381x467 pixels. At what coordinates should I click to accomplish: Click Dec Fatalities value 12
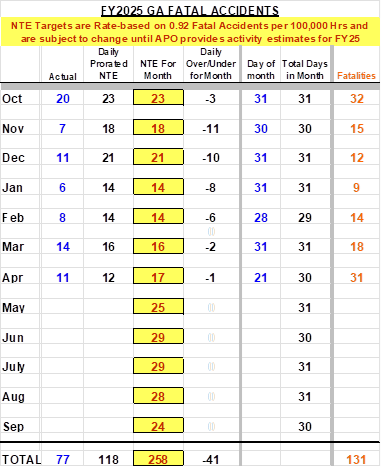(x=357, y=158)
